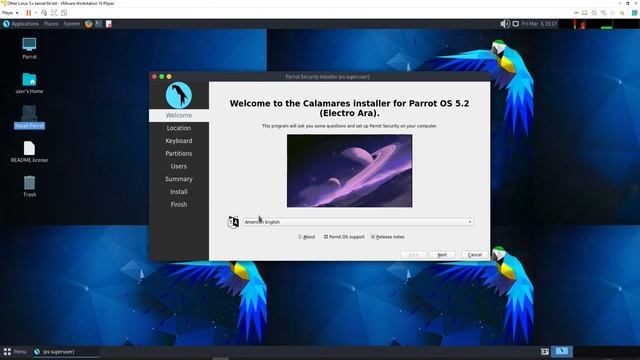Select the Welcome step in sidebar
This screenshot has width=640, height=360.
click(179, 116)
